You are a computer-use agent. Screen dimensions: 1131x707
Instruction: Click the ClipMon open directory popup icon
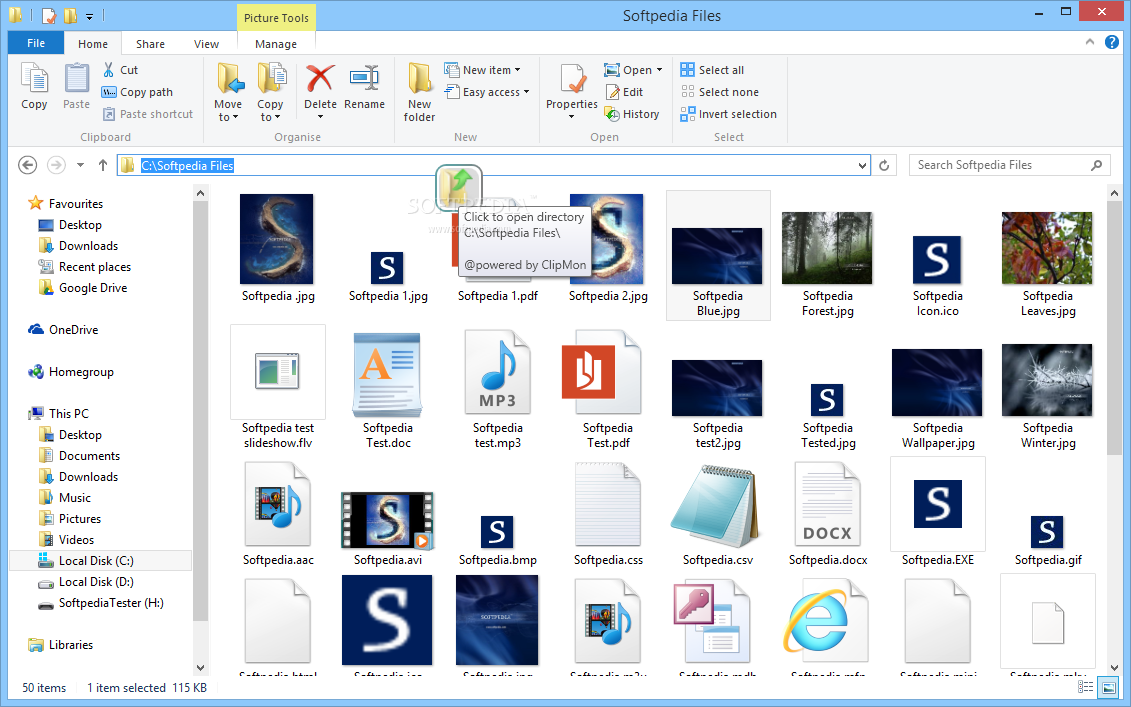click(x=459, y=188)
